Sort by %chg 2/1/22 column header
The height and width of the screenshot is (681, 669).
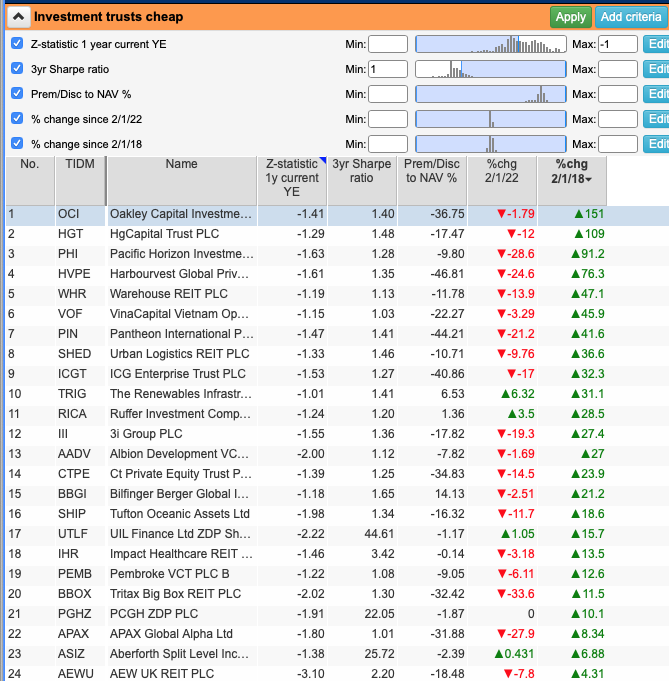(502, 181)
